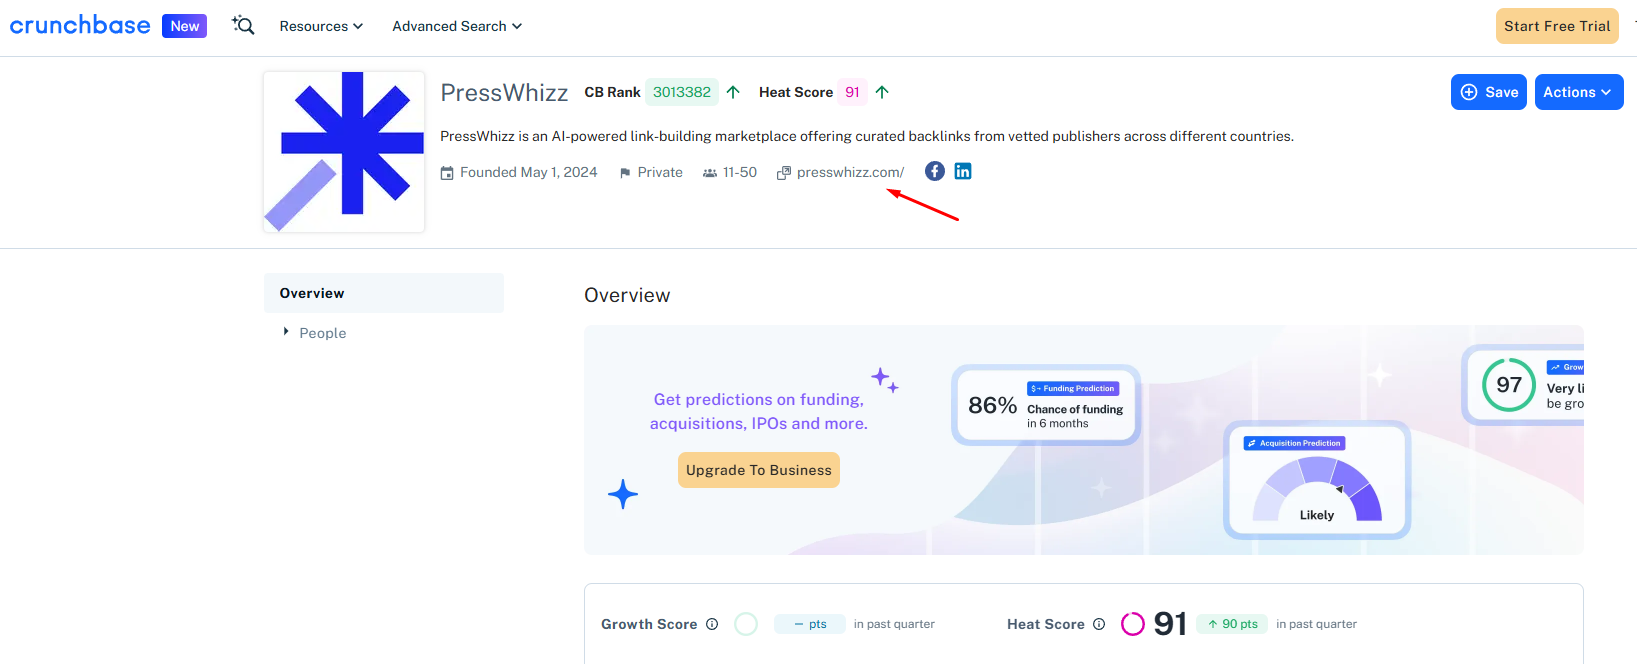Open the PressWhizz Facebook page
The width and height of the screenshot is (1637, 664).
tap(935, 171)
